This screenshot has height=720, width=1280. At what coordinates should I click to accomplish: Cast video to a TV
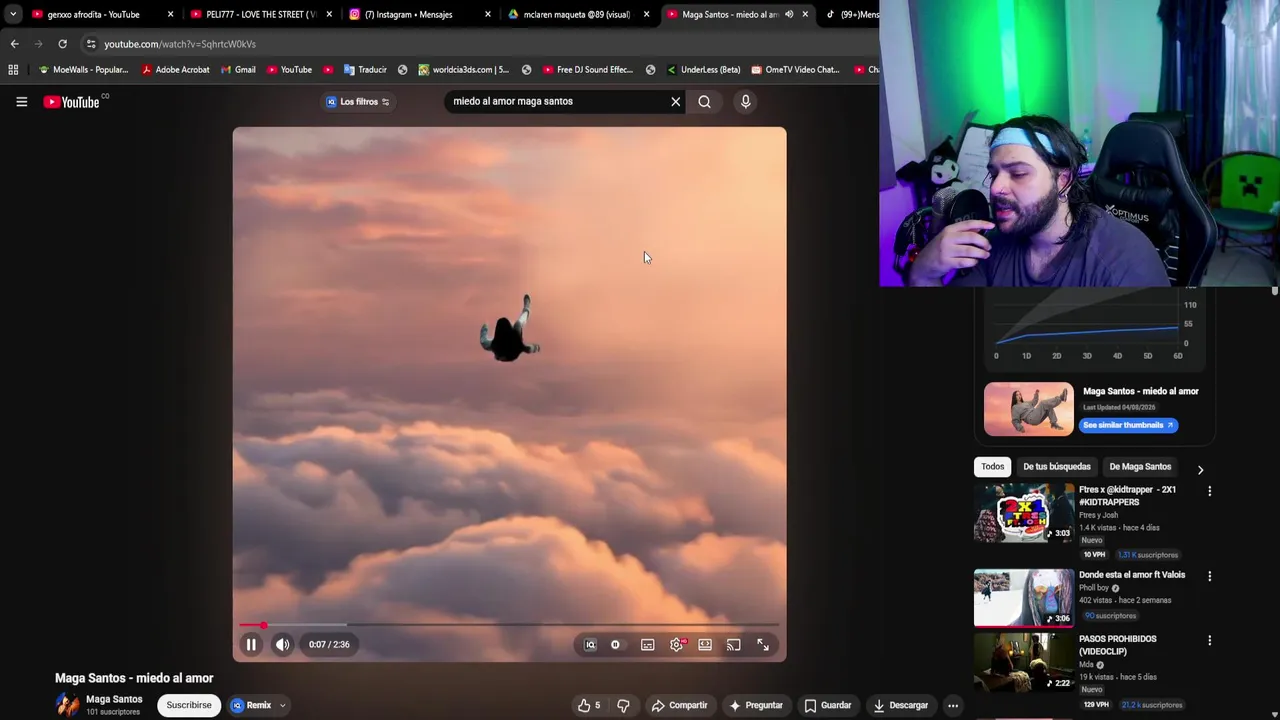tap(734, 645)
